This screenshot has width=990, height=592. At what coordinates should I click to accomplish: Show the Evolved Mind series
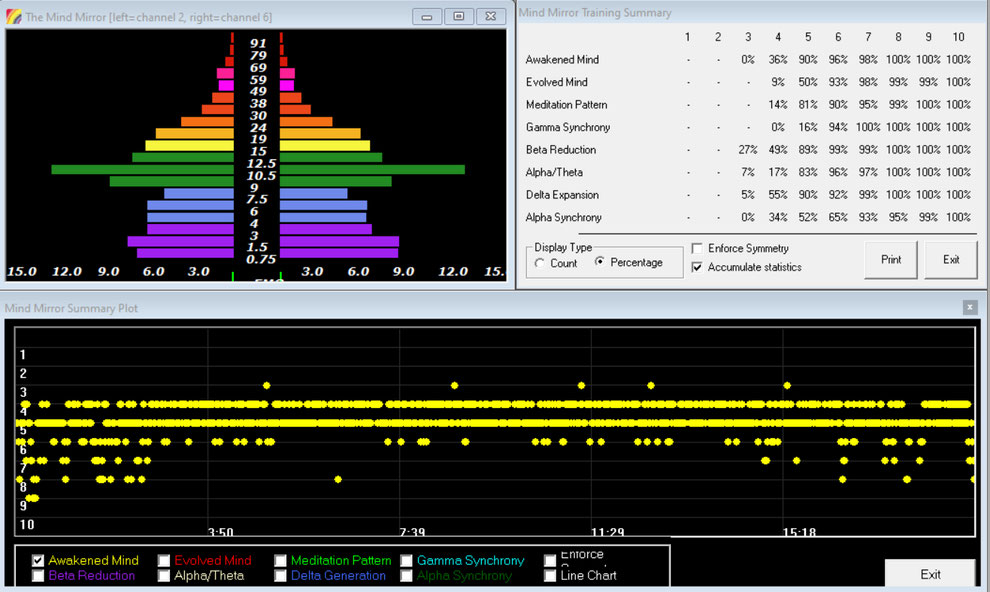[164, 561]
